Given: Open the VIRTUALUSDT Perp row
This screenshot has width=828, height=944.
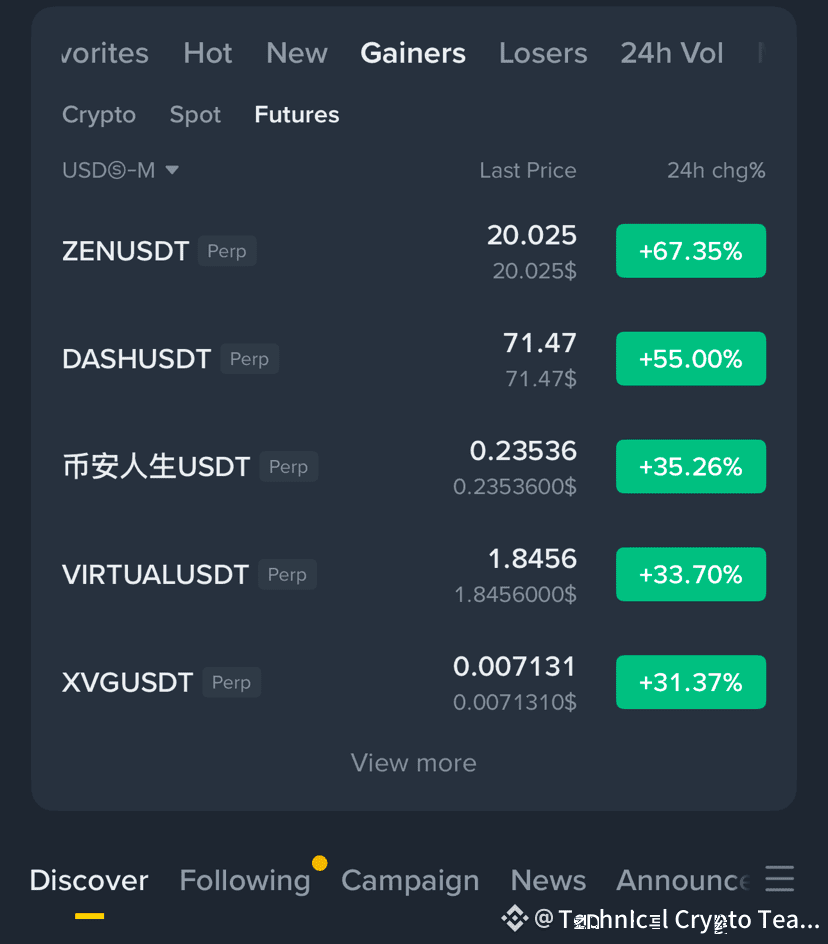Looking at the screenshot, I should pyautogui.click(x=414, y=574).
